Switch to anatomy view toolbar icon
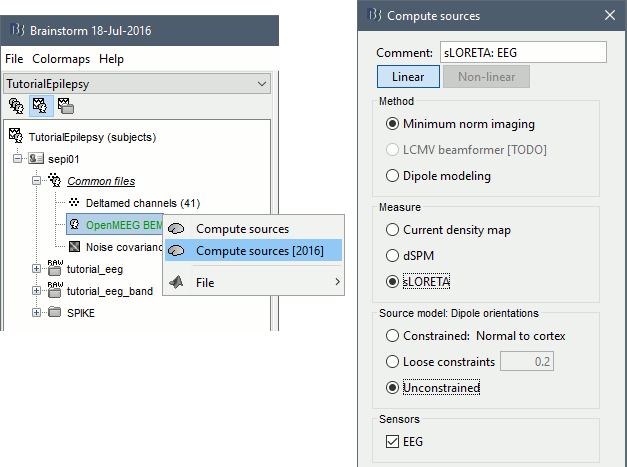The width and height of the screenshot is (627, 467). [16, 105]
